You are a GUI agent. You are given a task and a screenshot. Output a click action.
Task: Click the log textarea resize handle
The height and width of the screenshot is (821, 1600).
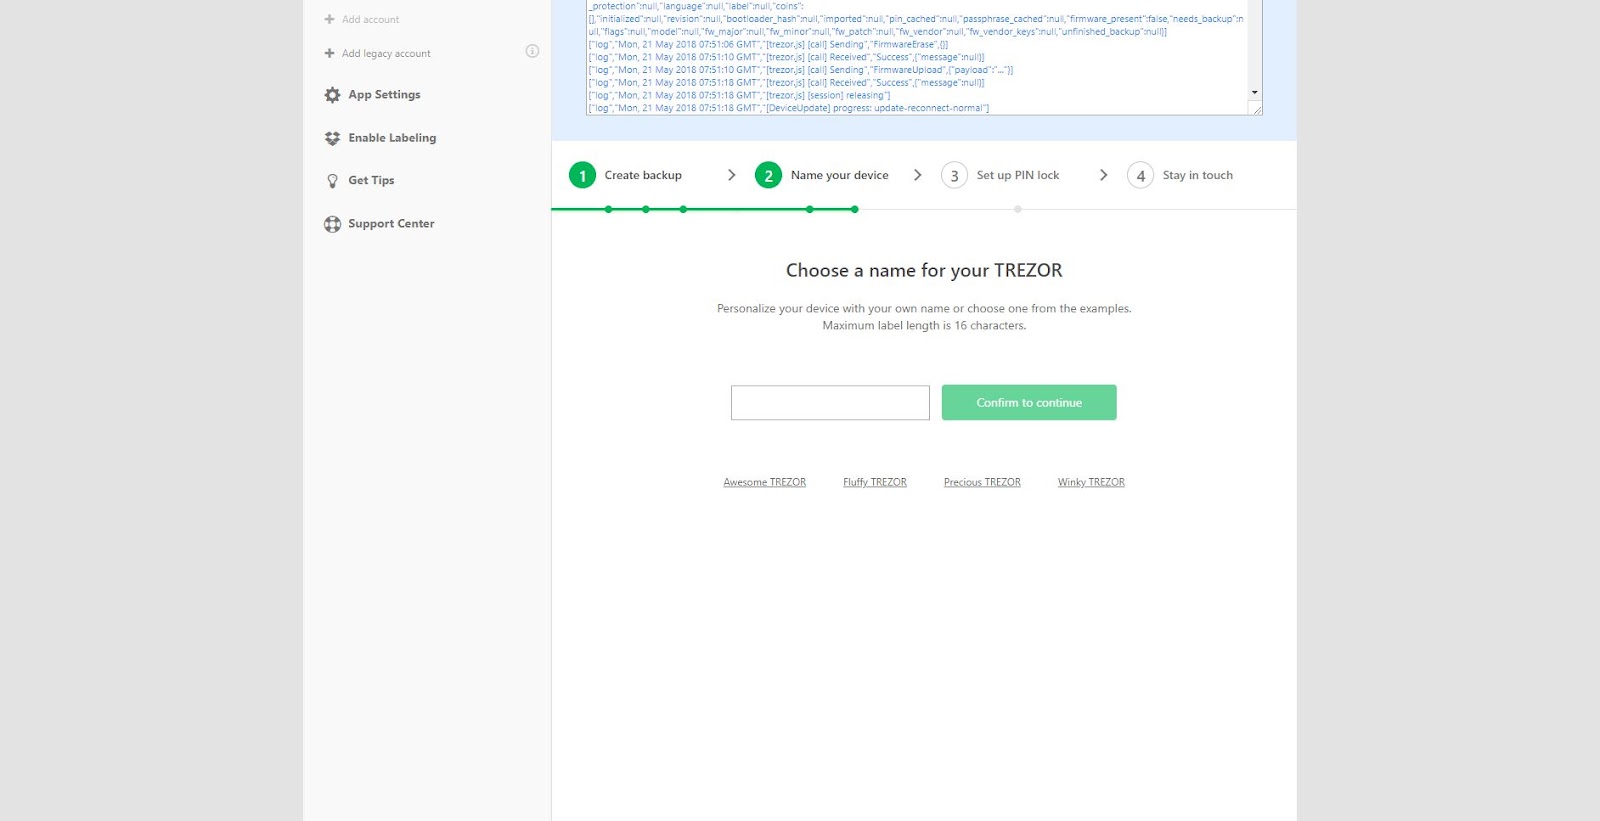[1256, 109]
